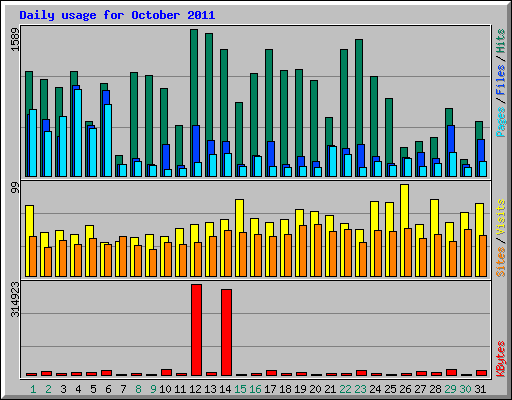Image resolution: width=512 pixels, height=400 pixels.
Task: Click day 21 on the x-axis
Action: (x=330, y=389)
